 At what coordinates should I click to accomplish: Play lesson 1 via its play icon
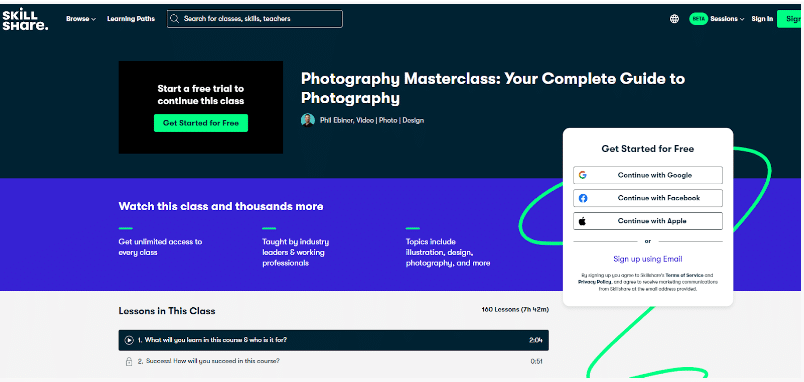(129, 340)
